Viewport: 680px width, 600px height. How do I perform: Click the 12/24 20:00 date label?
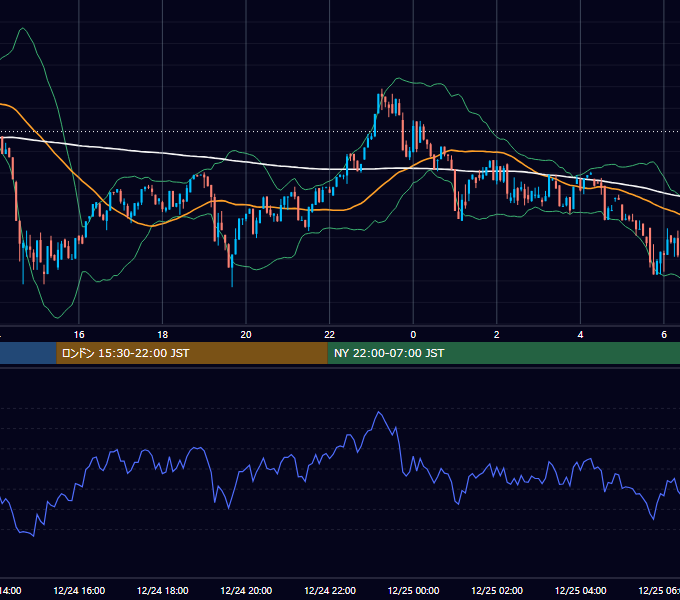click(x=246, y=591)
